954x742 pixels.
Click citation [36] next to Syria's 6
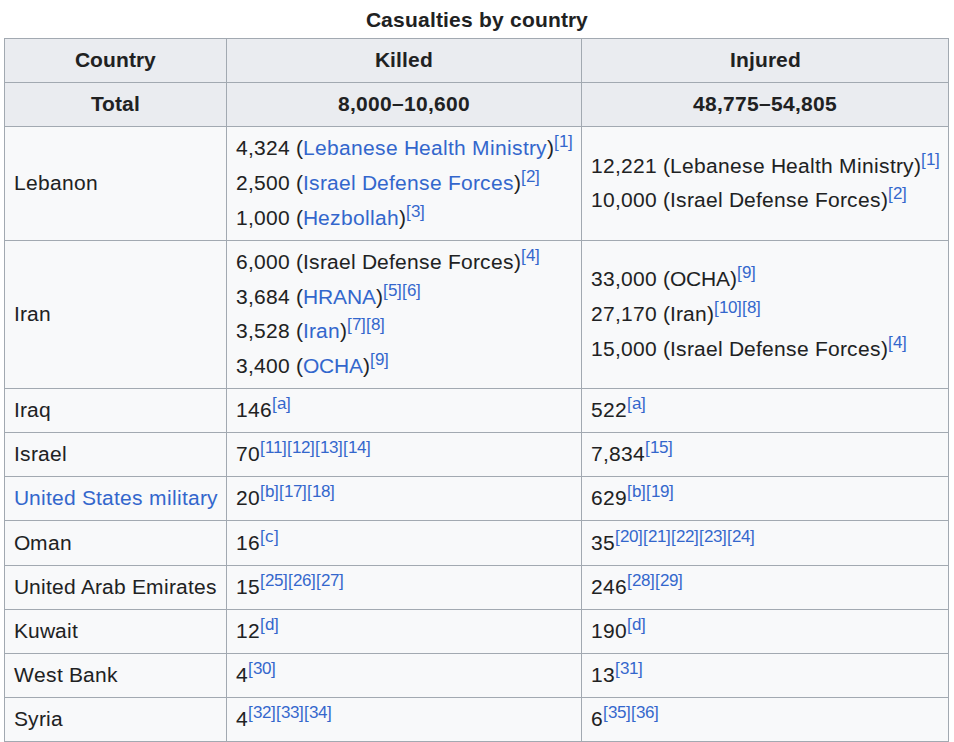(x=645, y=713)
